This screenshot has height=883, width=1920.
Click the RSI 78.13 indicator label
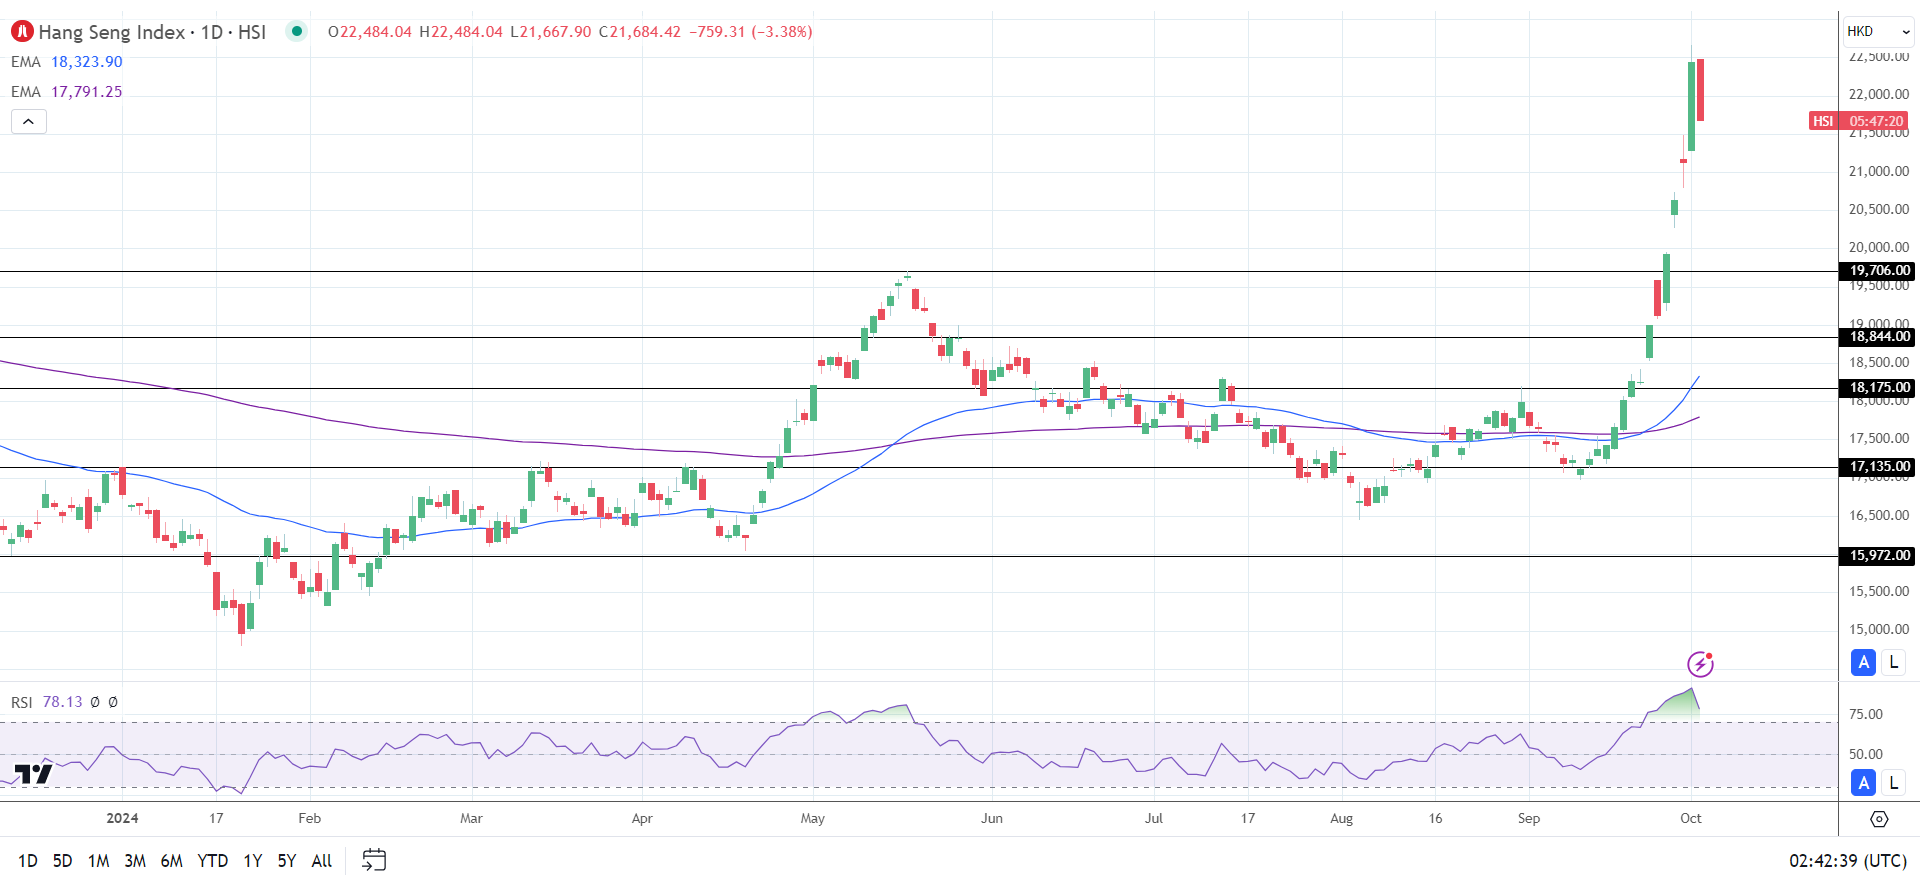pyautogui.click(x=47, y=702)
